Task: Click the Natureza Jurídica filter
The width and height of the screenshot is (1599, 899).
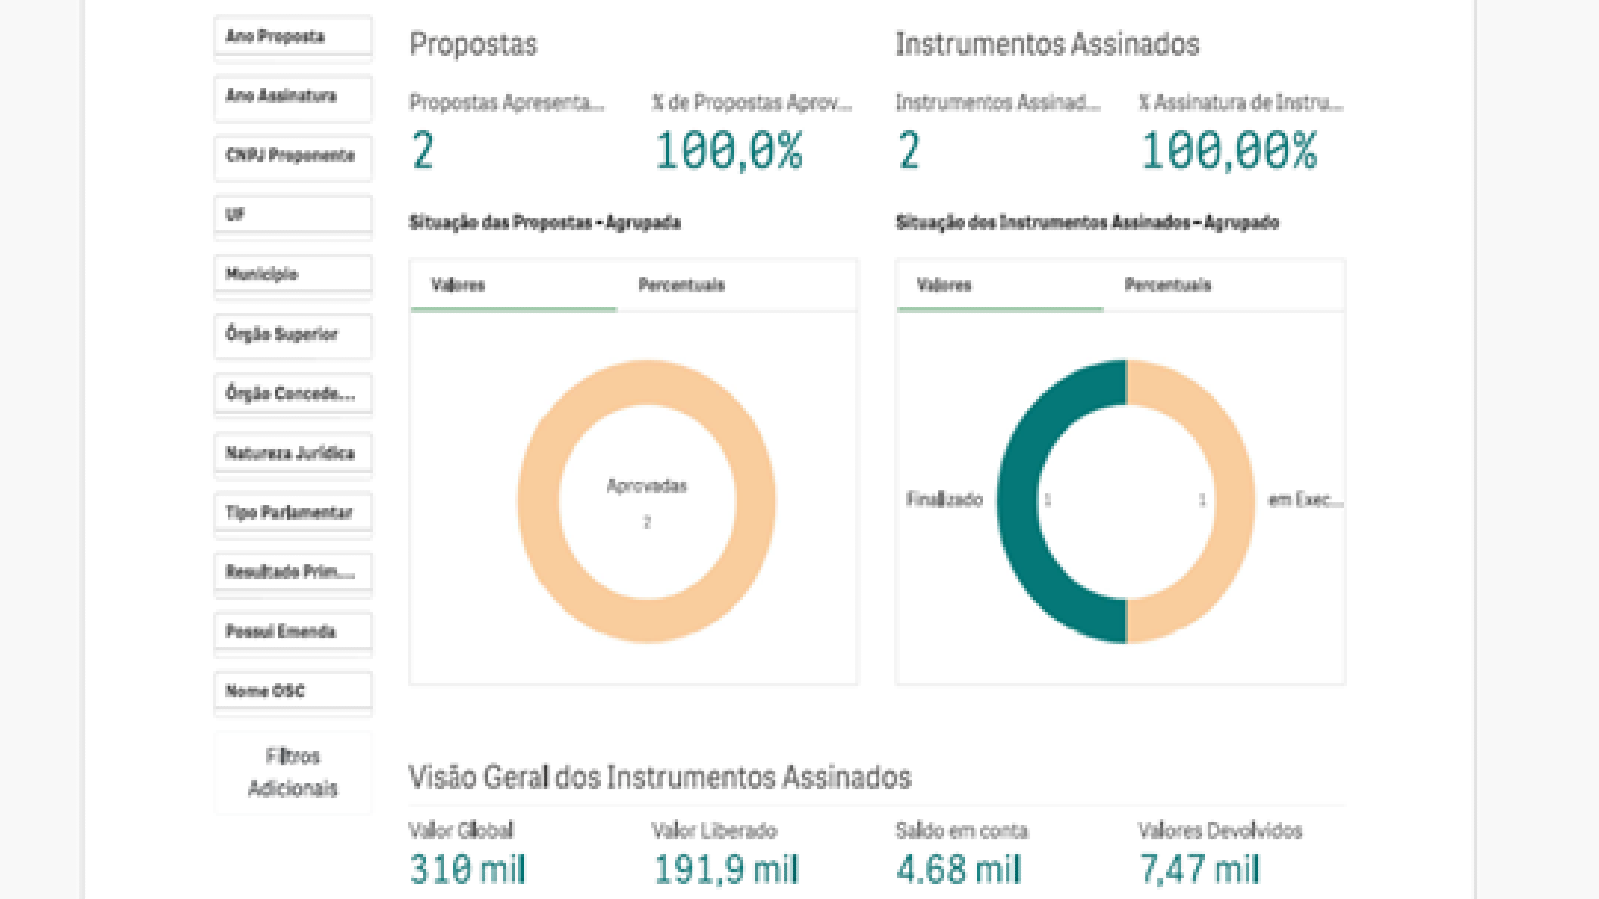Action: point(292,453)
